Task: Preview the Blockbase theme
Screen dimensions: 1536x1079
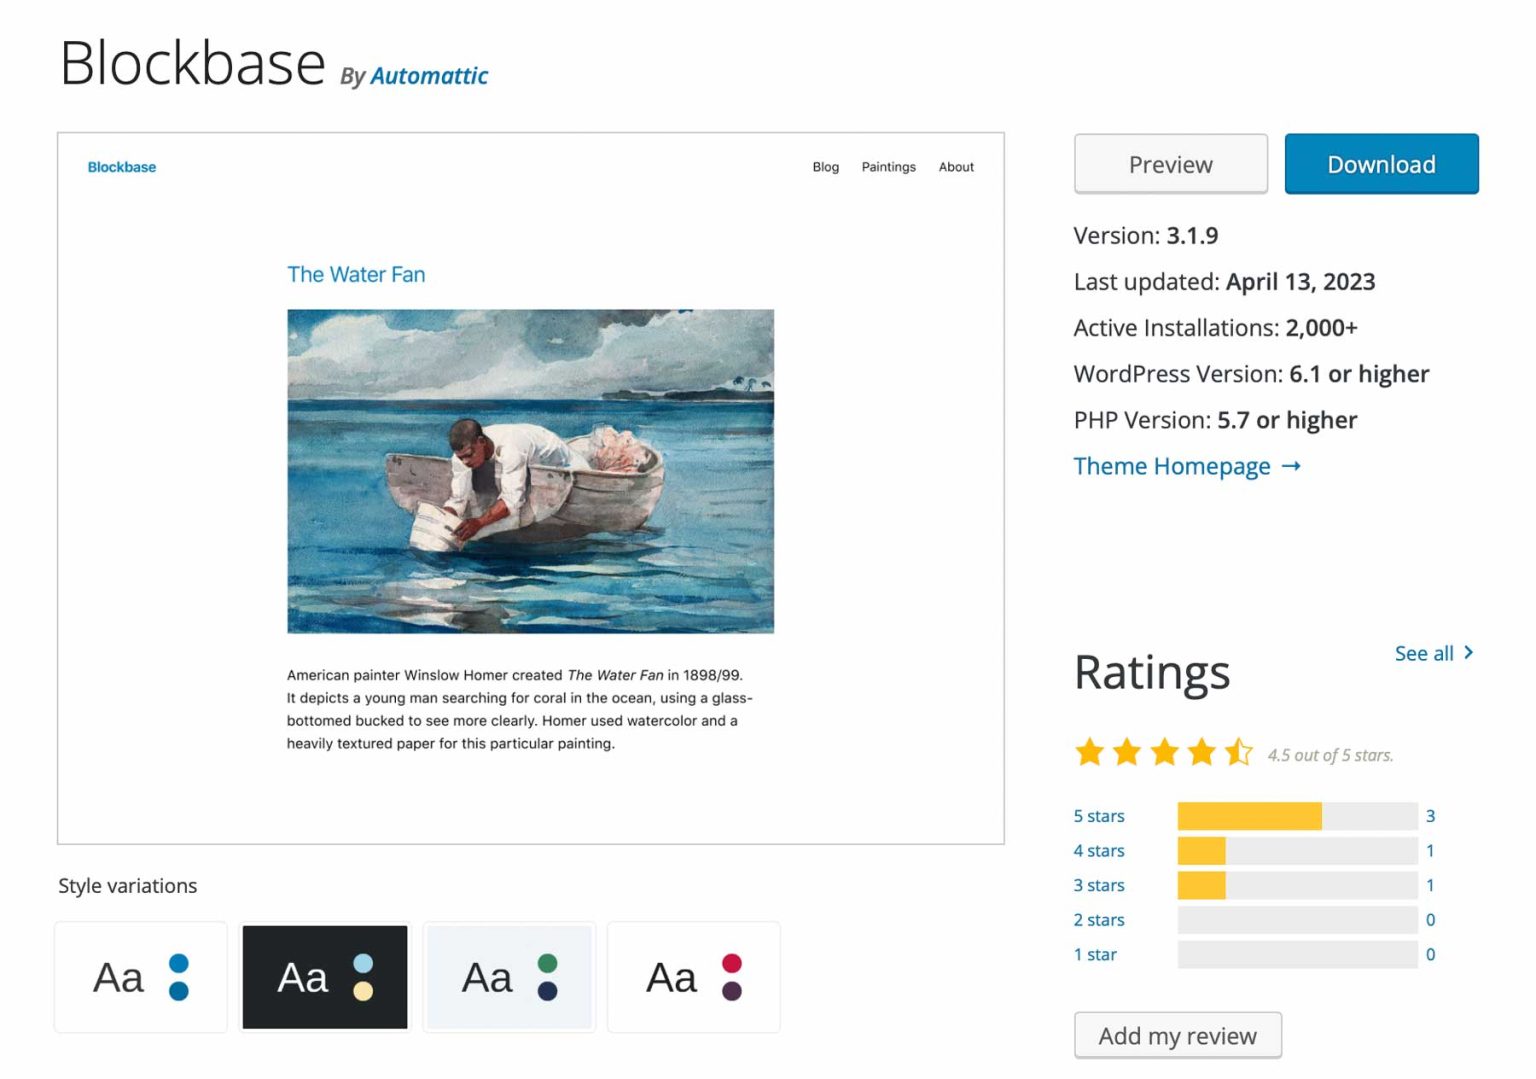Action: click(1170, 164)
